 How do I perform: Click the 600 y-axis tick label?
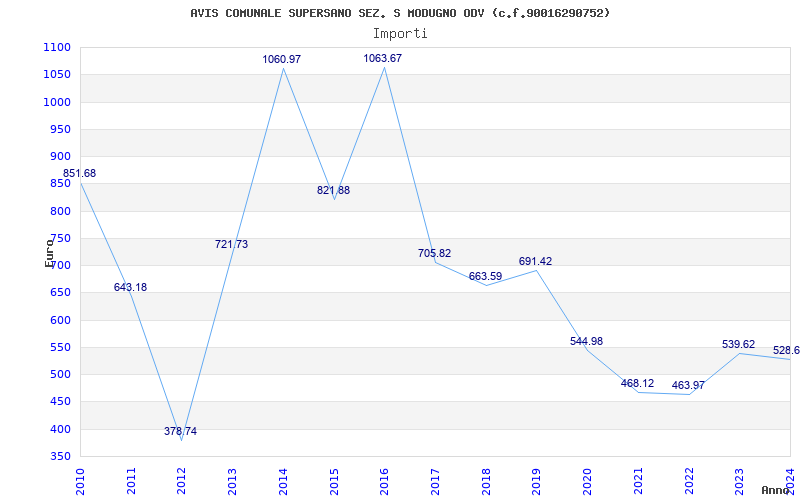click(x=60, y=320)
